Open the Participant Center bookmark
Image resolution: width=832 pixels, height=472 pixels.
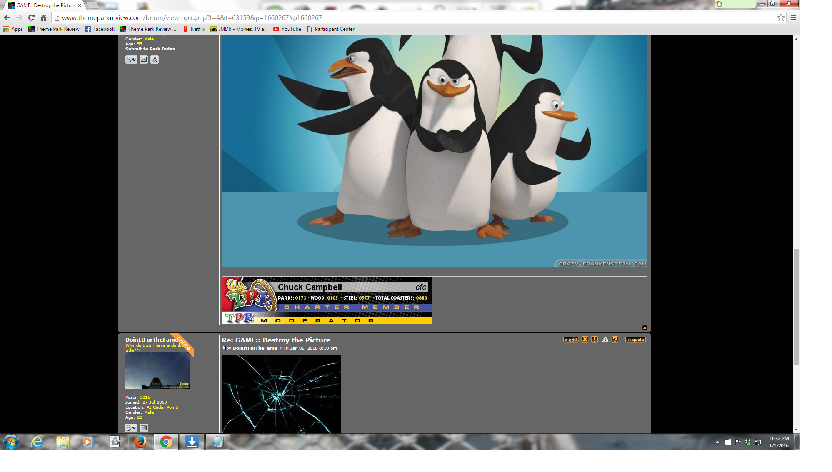[x=331, y=29]
